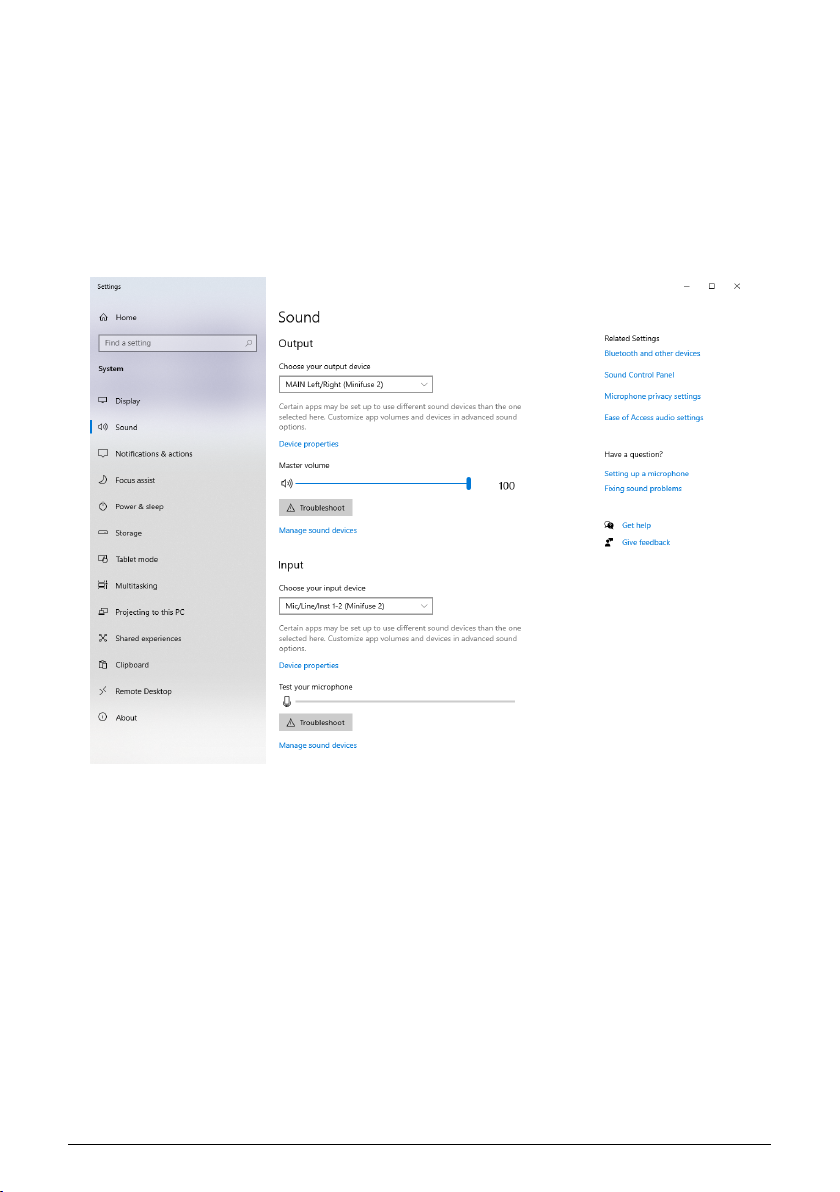Open Device properties under Input

[309, 665]
